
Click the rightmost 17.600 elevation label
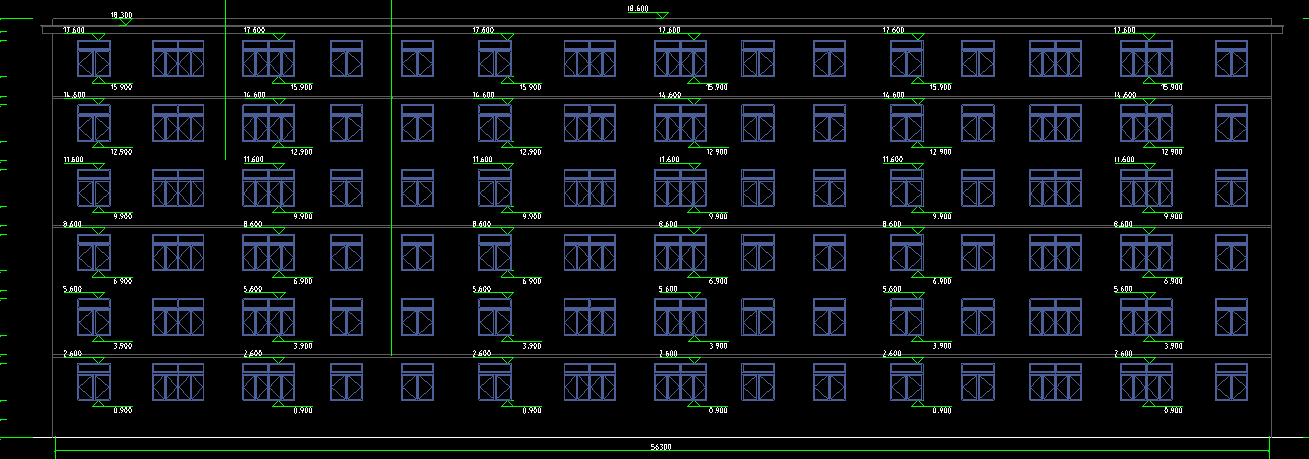[1124, 31]
